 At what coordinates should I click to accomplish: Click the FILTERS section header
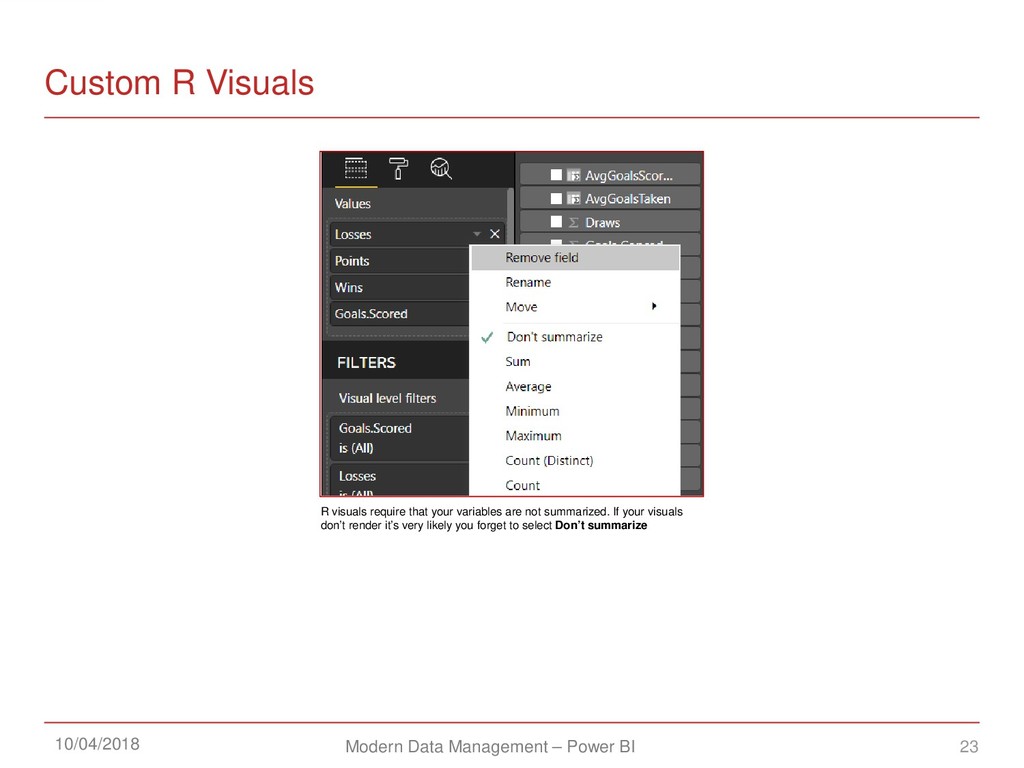[x=366, y=362]
